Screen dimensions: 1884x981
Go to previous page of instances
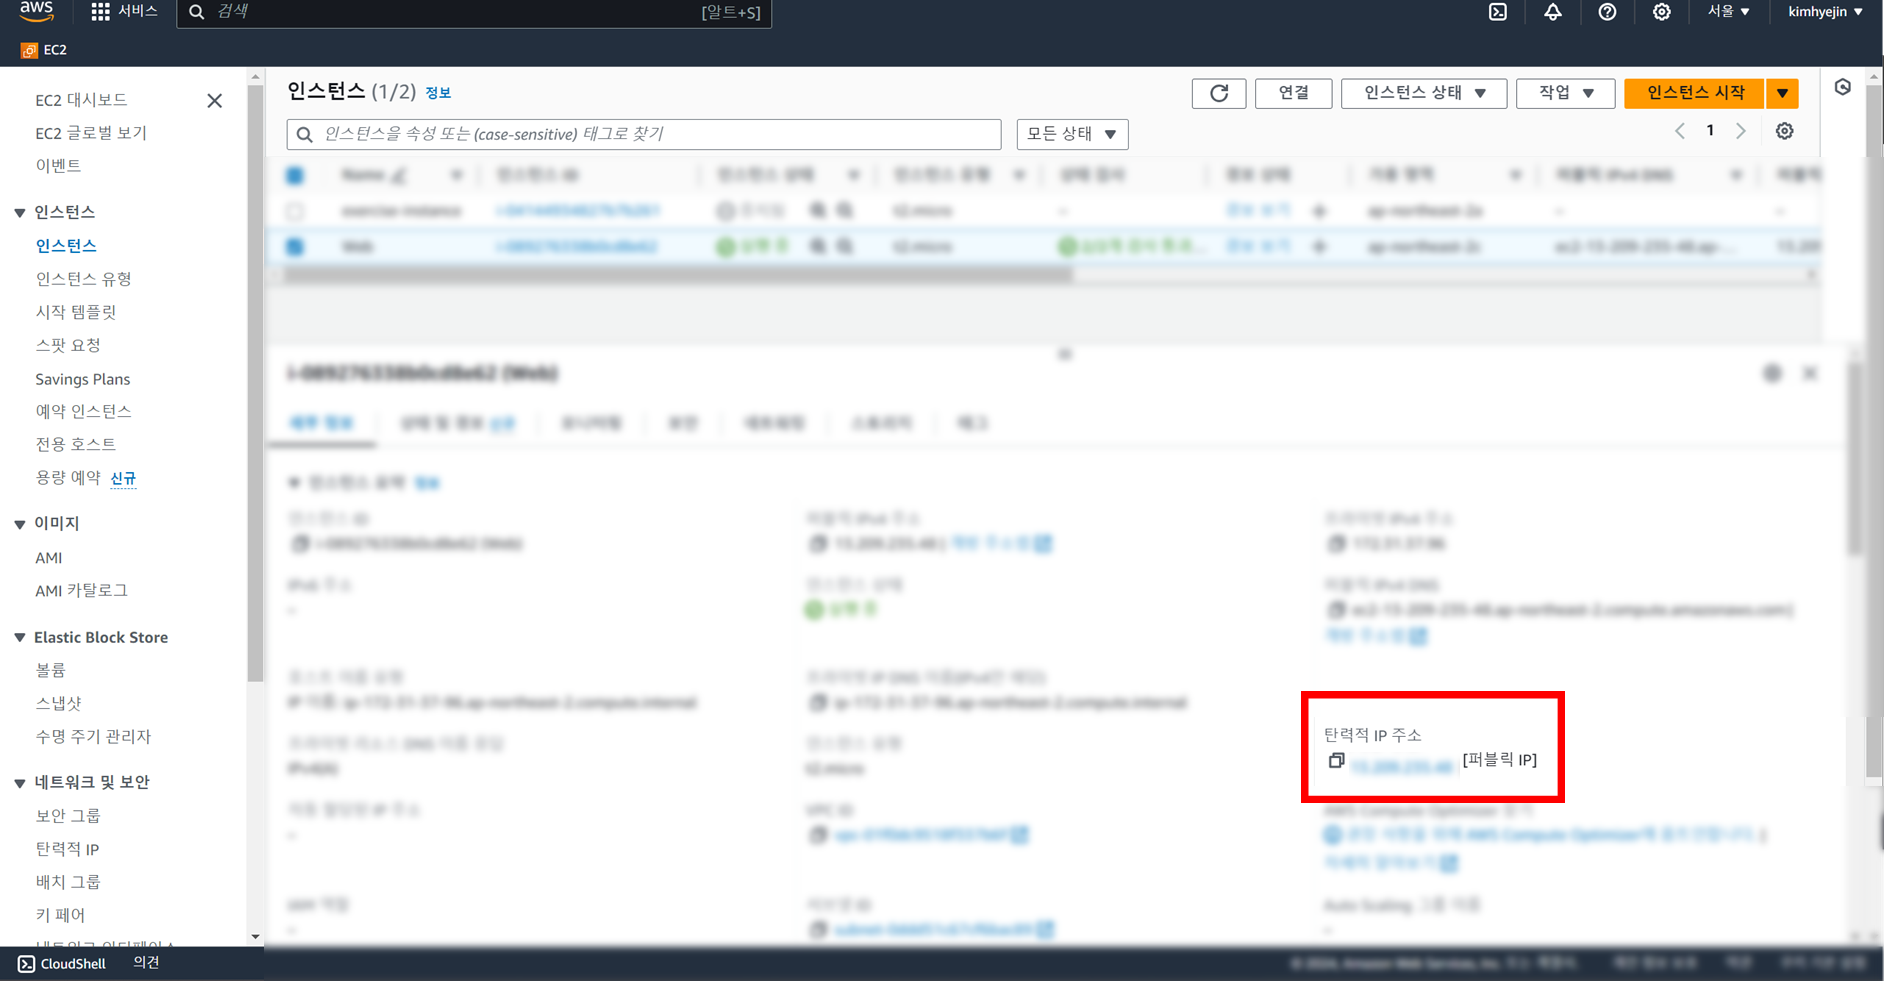click(x=1680, y=131)
